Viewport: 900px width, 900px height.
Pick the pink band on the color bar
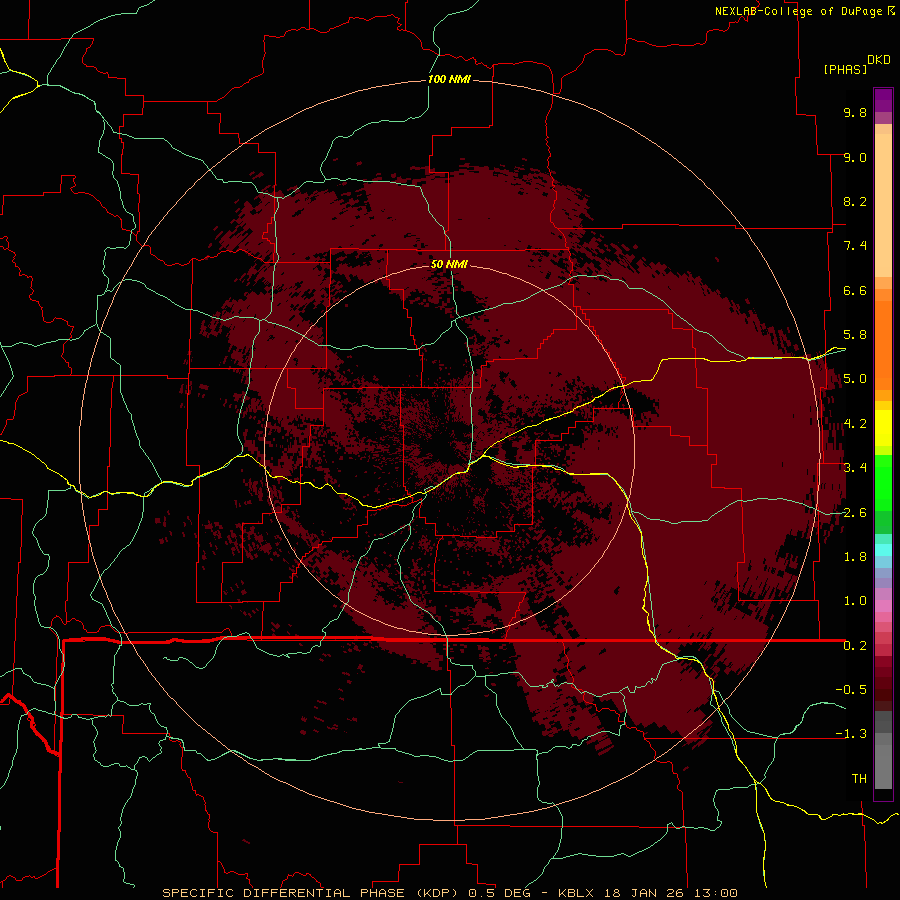[883, 606]
